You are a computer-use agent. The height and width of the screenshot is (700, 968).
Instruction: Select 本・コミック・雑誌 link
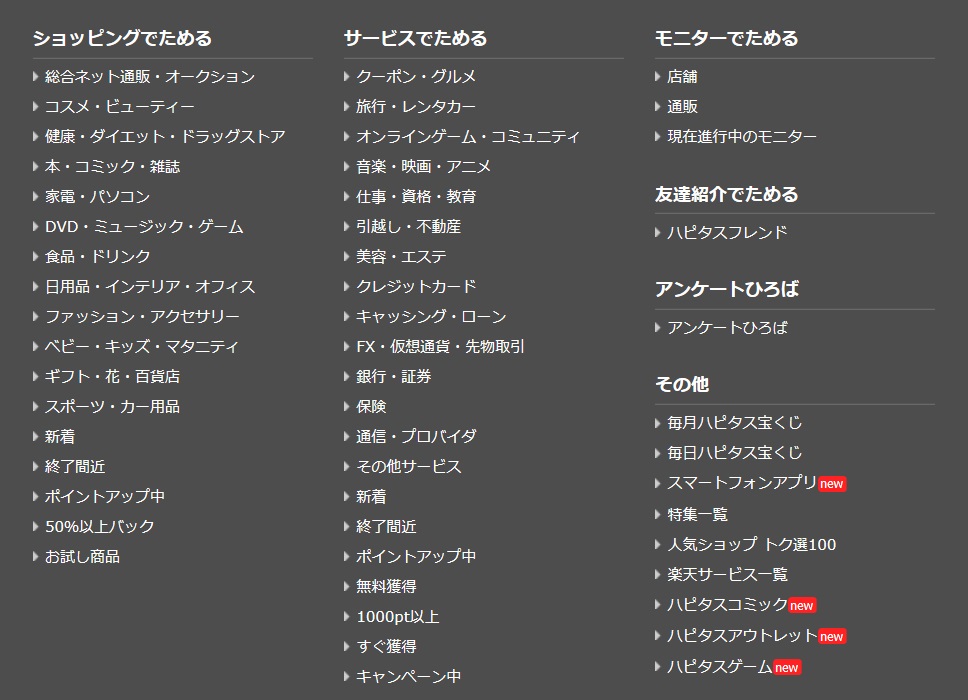click(112, 167)
